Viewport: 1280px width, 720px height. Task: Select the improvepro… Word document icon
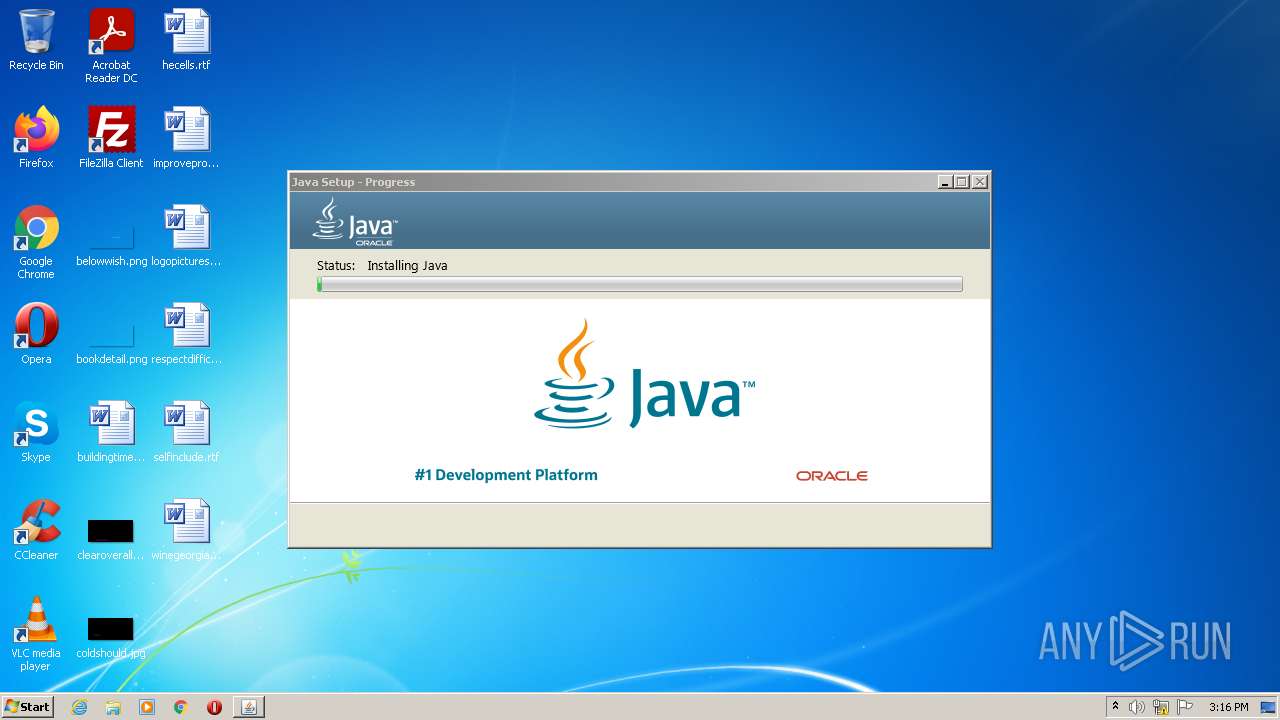click(186, 138)
